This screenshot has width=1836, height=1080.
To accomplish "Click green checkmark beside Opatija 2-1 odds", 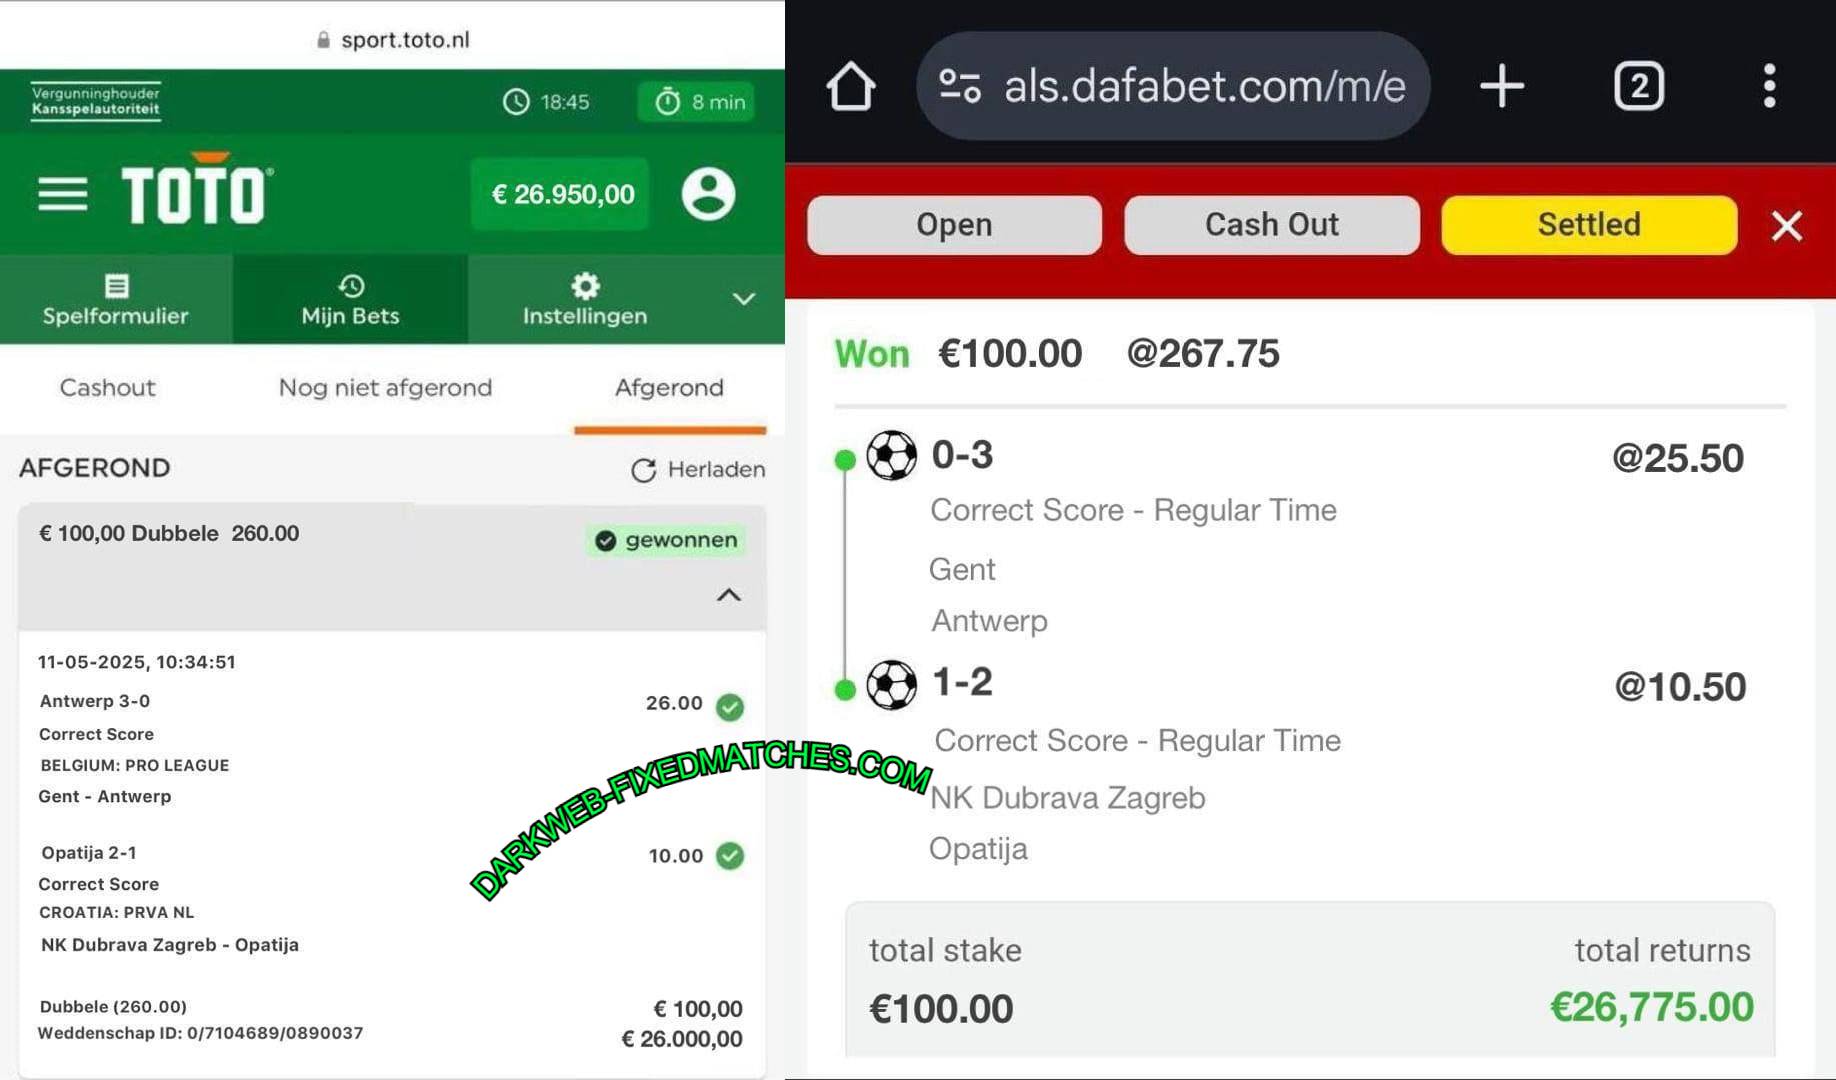I will 730,856.
